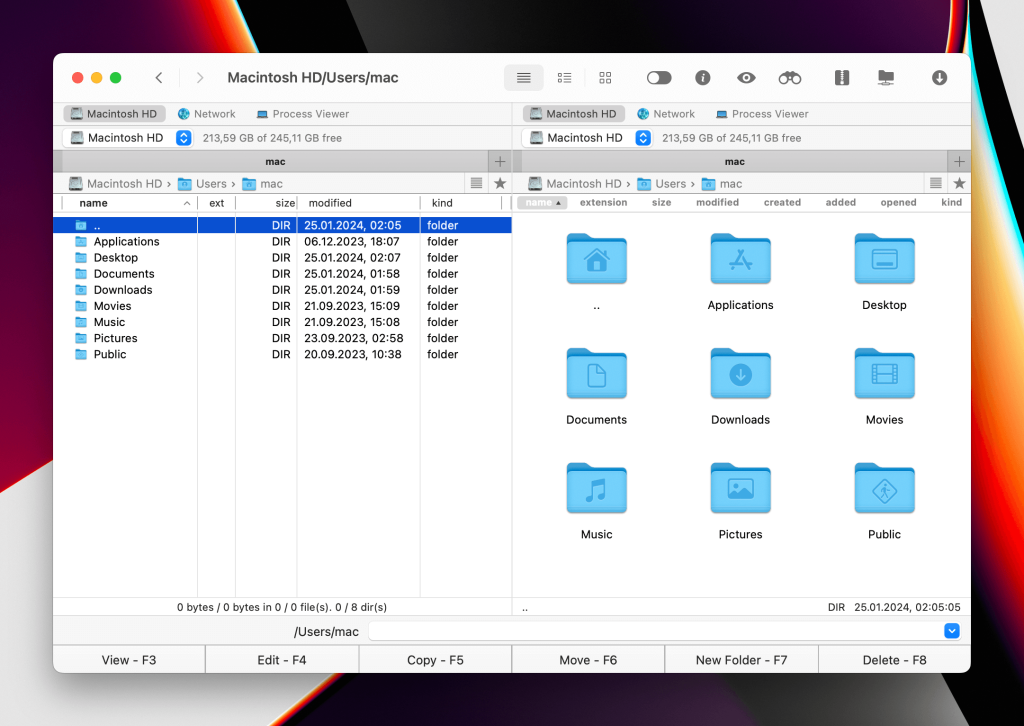Toggle the hidden files switch
The image size is (1024, 726).
[659, 78]
